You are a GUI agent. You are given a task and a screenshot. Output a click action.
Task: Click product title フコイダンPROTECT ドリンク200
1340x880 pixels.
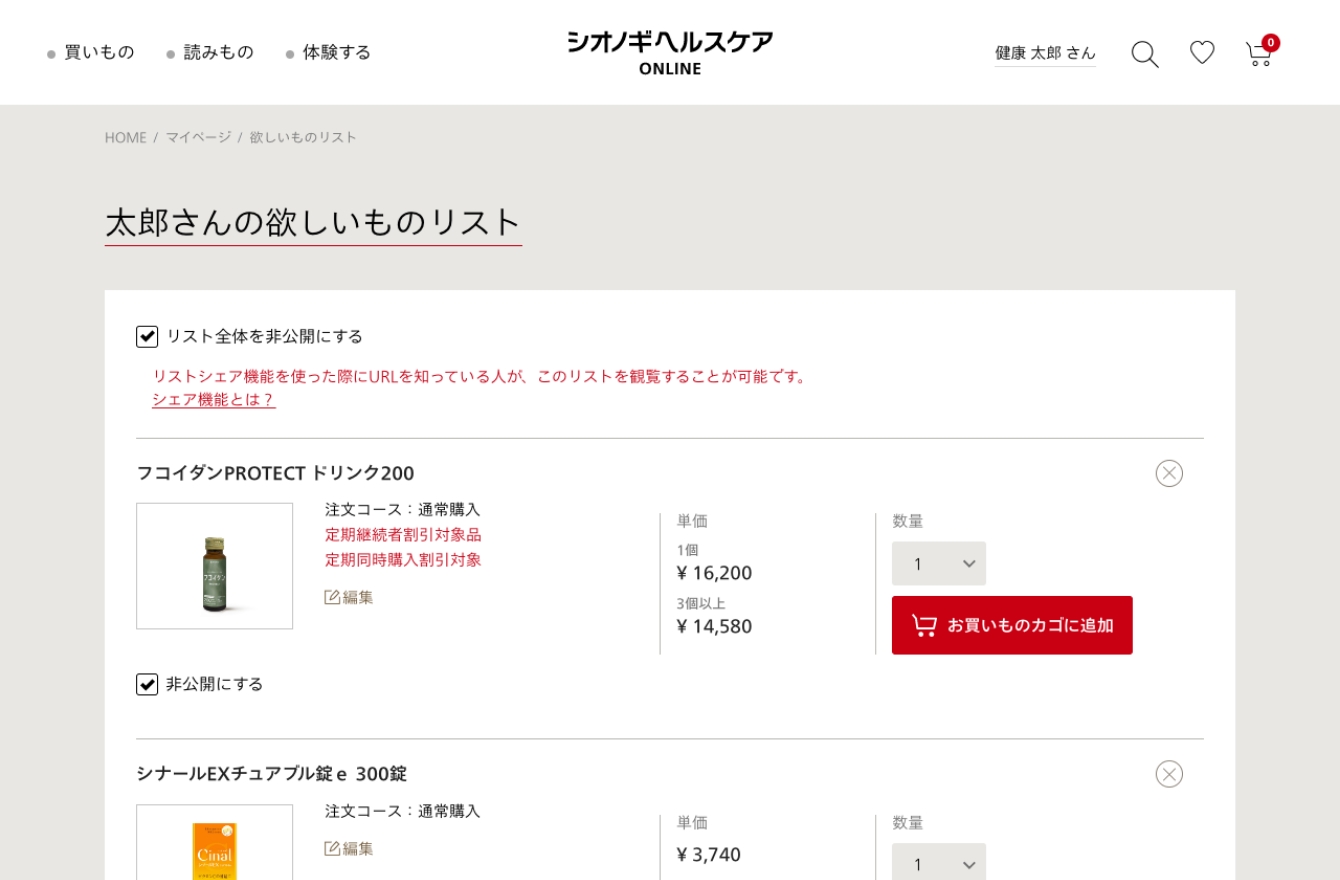click(x=275, y=473)
